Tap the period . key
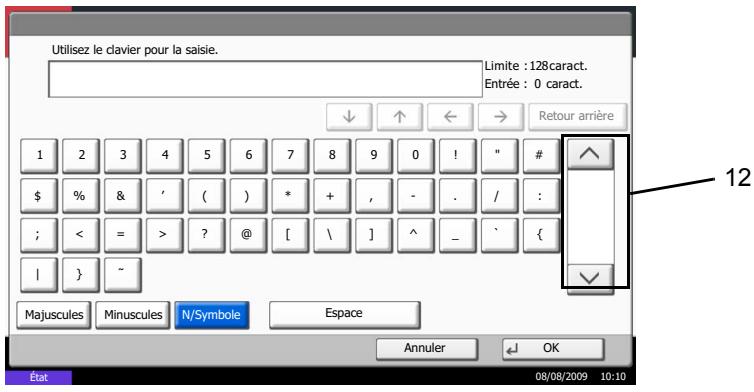This screenshot has height=392, width=754. 457,196
